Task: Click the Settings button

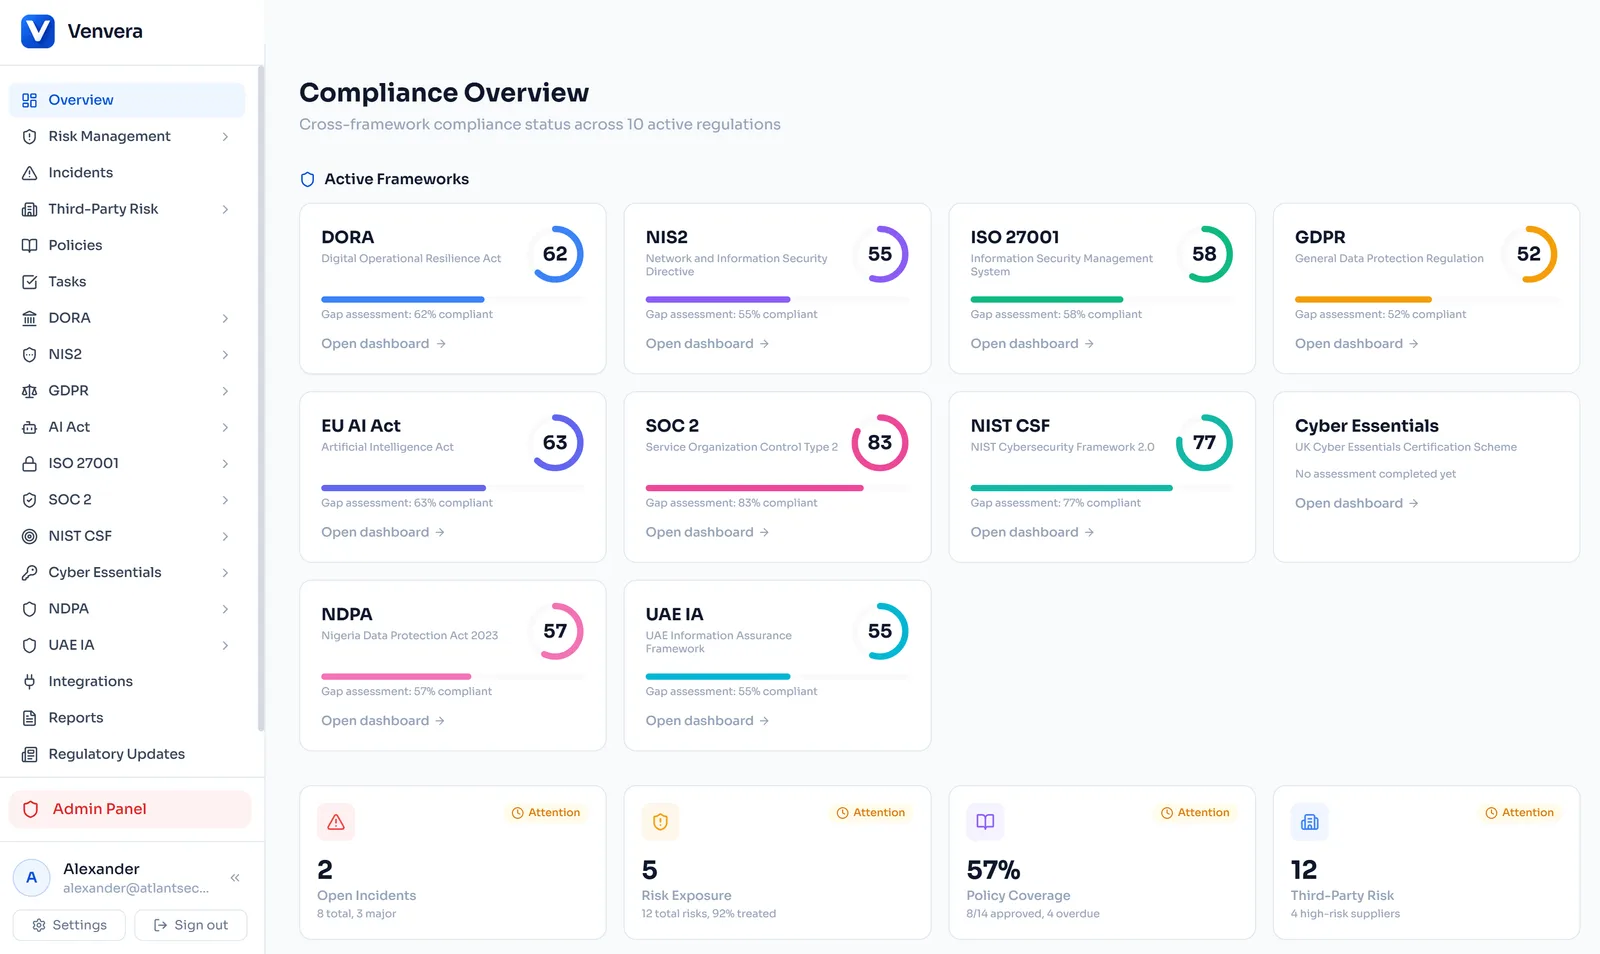Action: (x=69, y=925)
